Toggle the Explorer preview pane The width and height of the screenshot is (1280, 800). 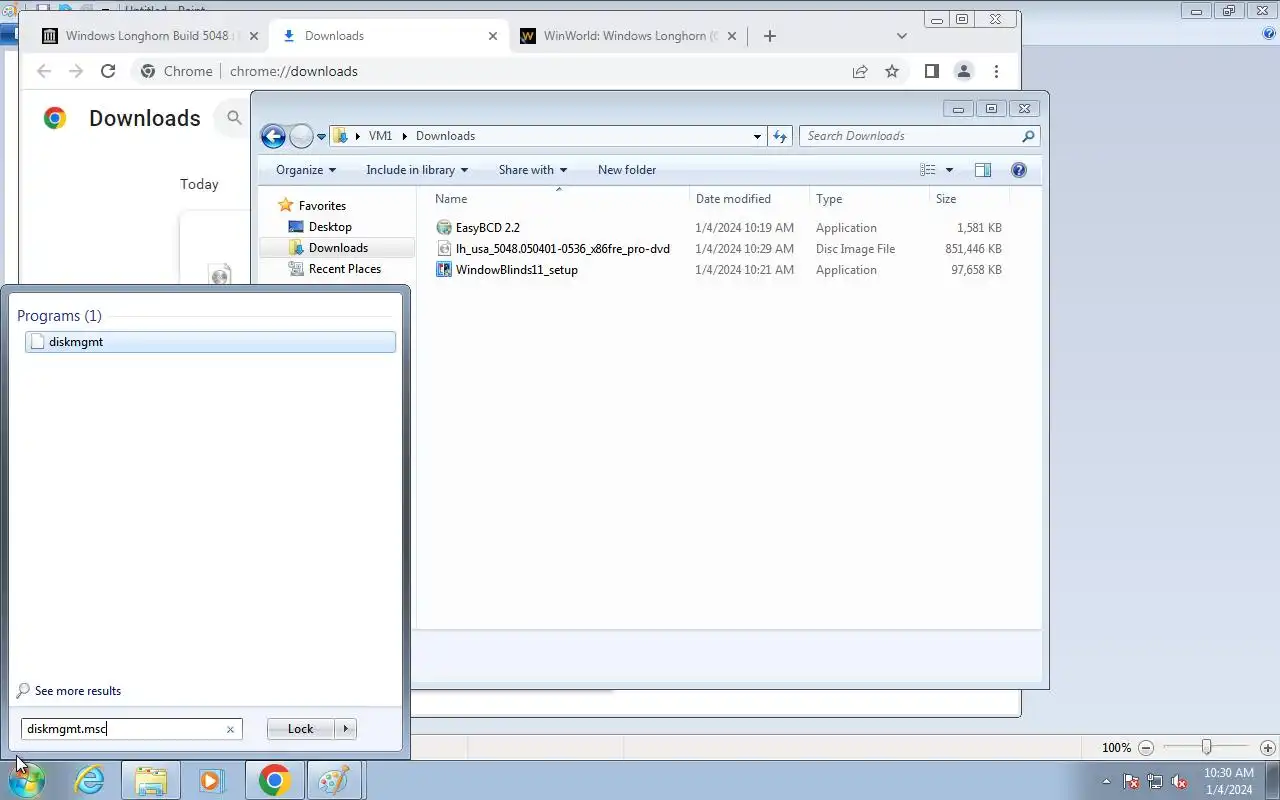(983, 170)
